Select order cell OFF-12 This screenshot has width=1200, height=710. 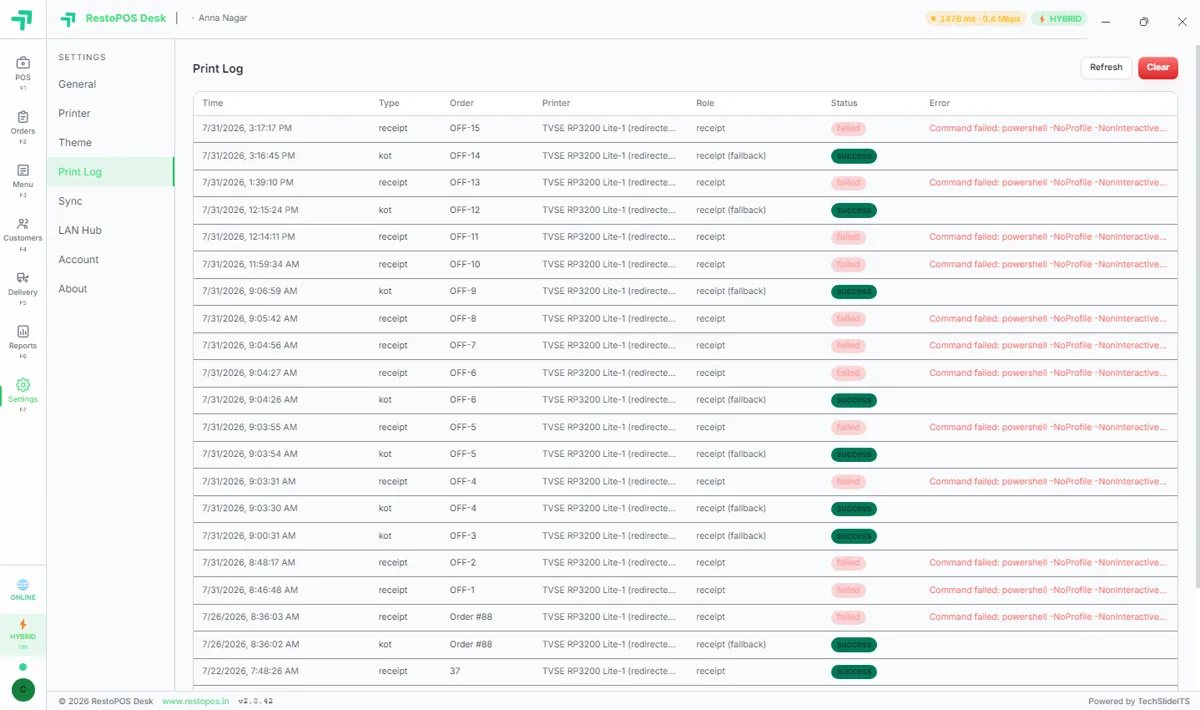465,210
